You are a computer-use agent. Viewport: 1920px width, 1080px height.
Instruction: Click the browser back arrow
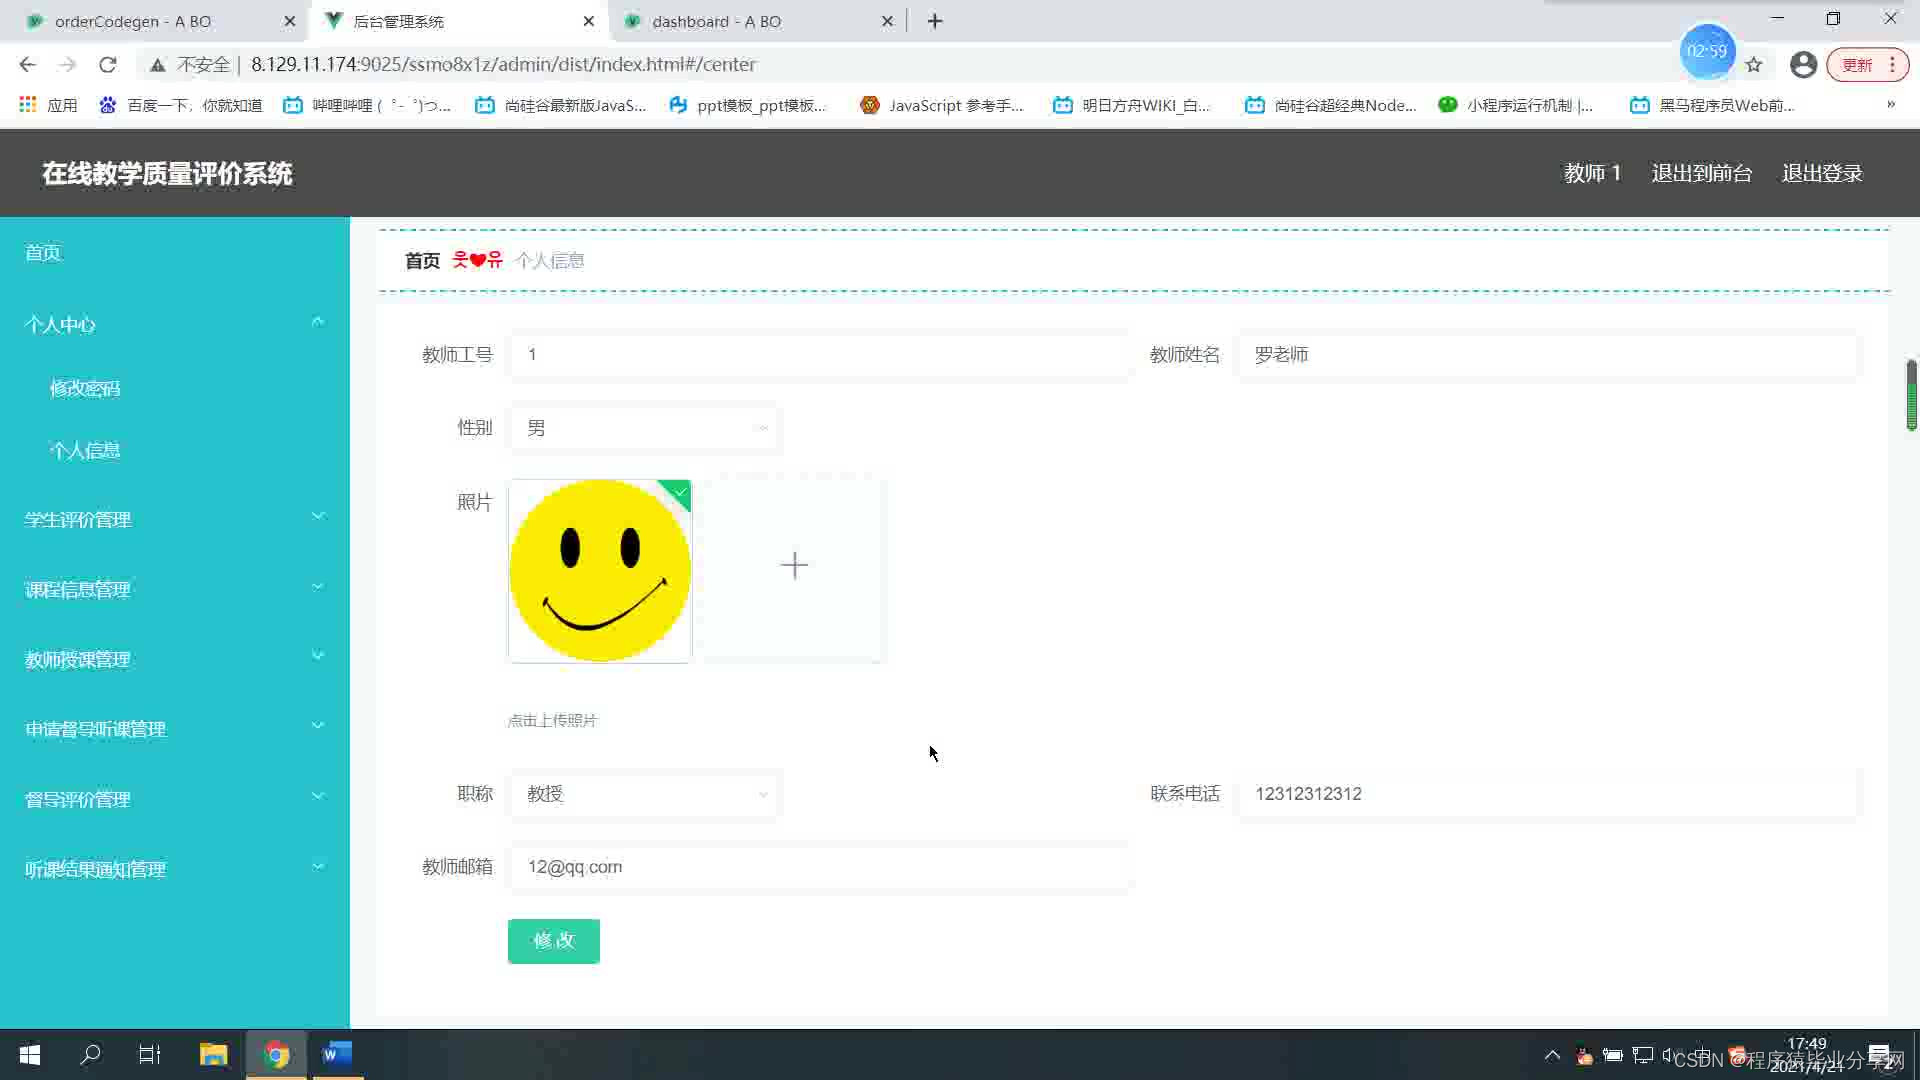coord(27,65)
